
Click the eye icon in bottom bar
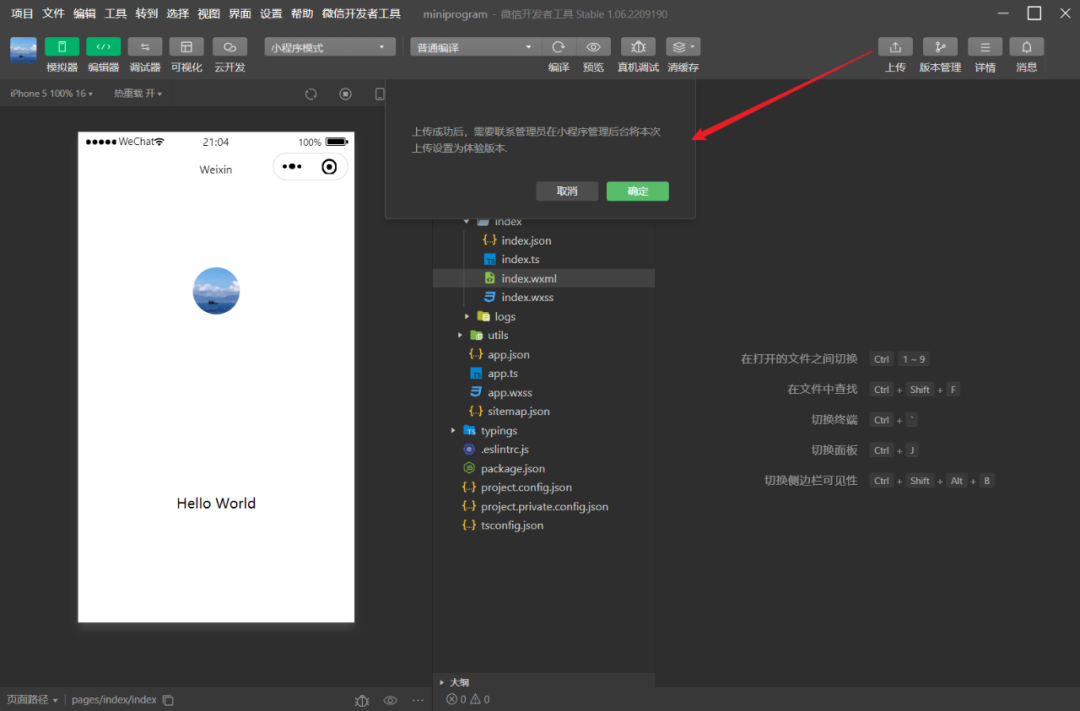[x=390, y=700]
